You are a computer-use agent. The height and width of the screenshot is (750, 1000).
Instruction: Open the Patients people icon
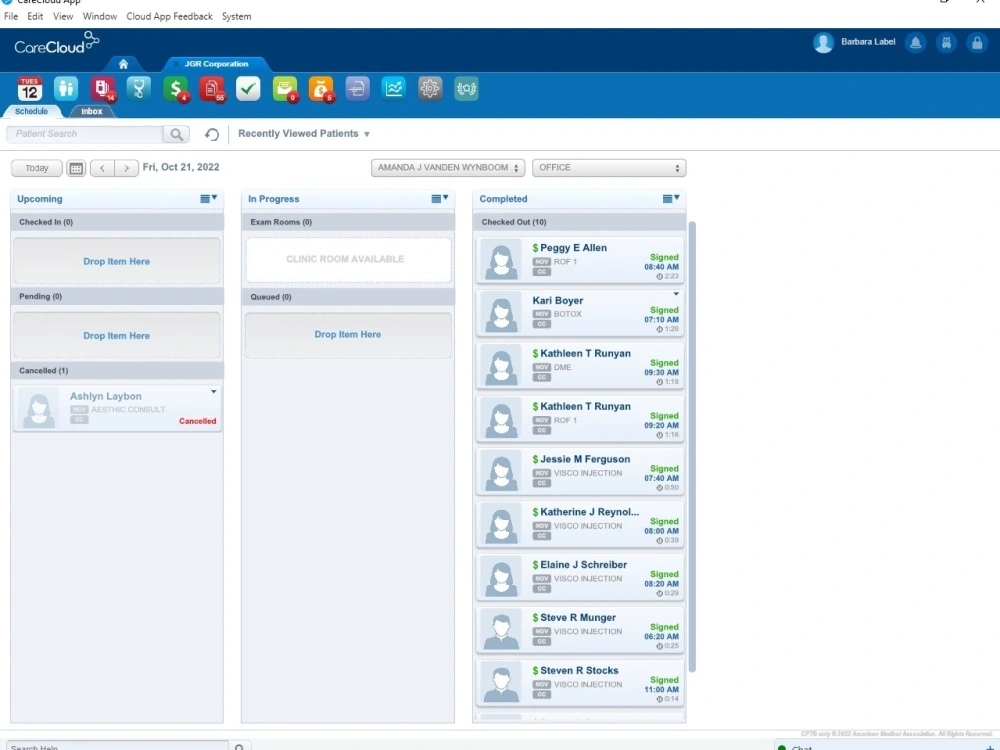(66, 89)
